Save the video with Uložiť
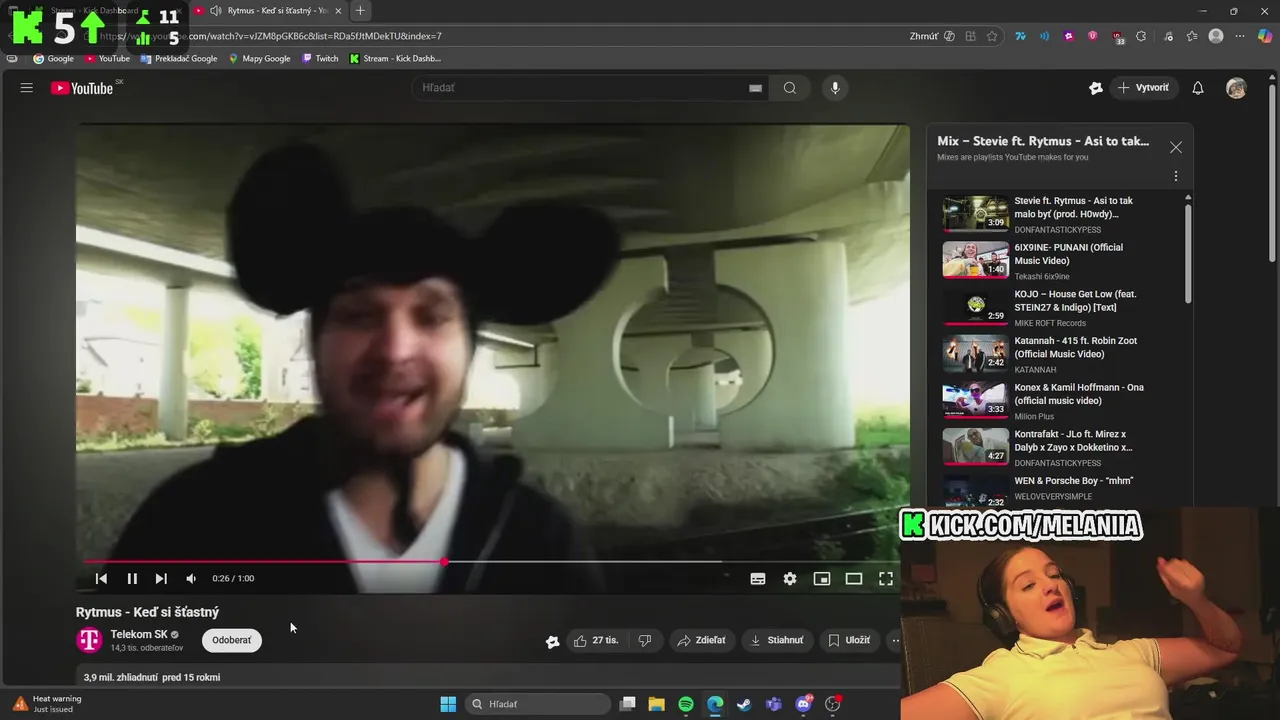1280x720 pixels. pos(849,641)
